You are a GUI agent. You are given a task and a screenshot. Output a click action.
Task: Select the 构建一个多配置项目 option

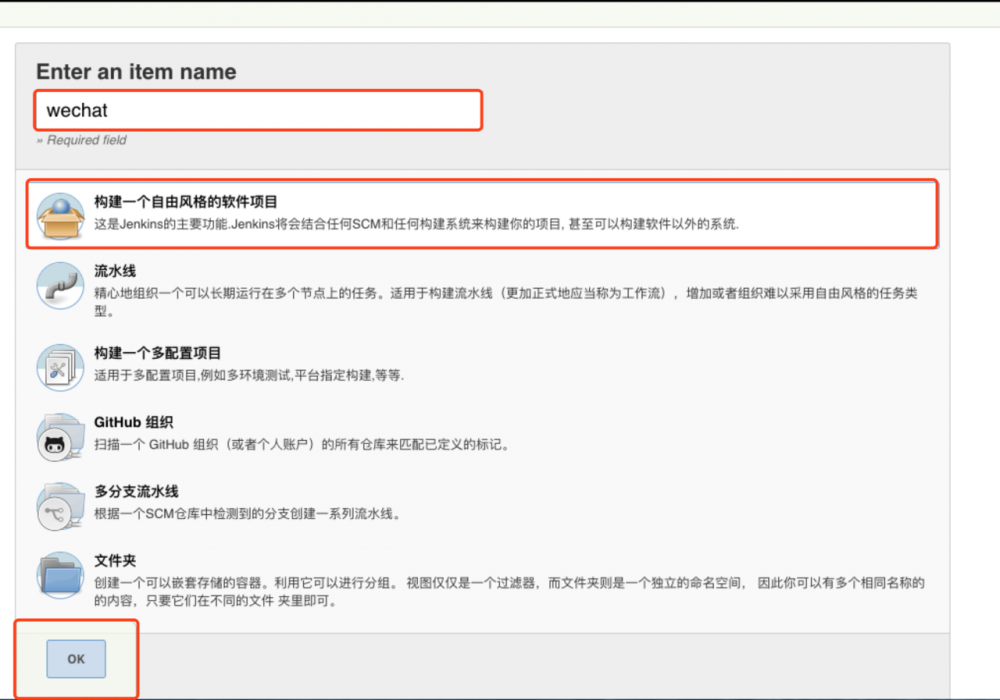[400, 365]
